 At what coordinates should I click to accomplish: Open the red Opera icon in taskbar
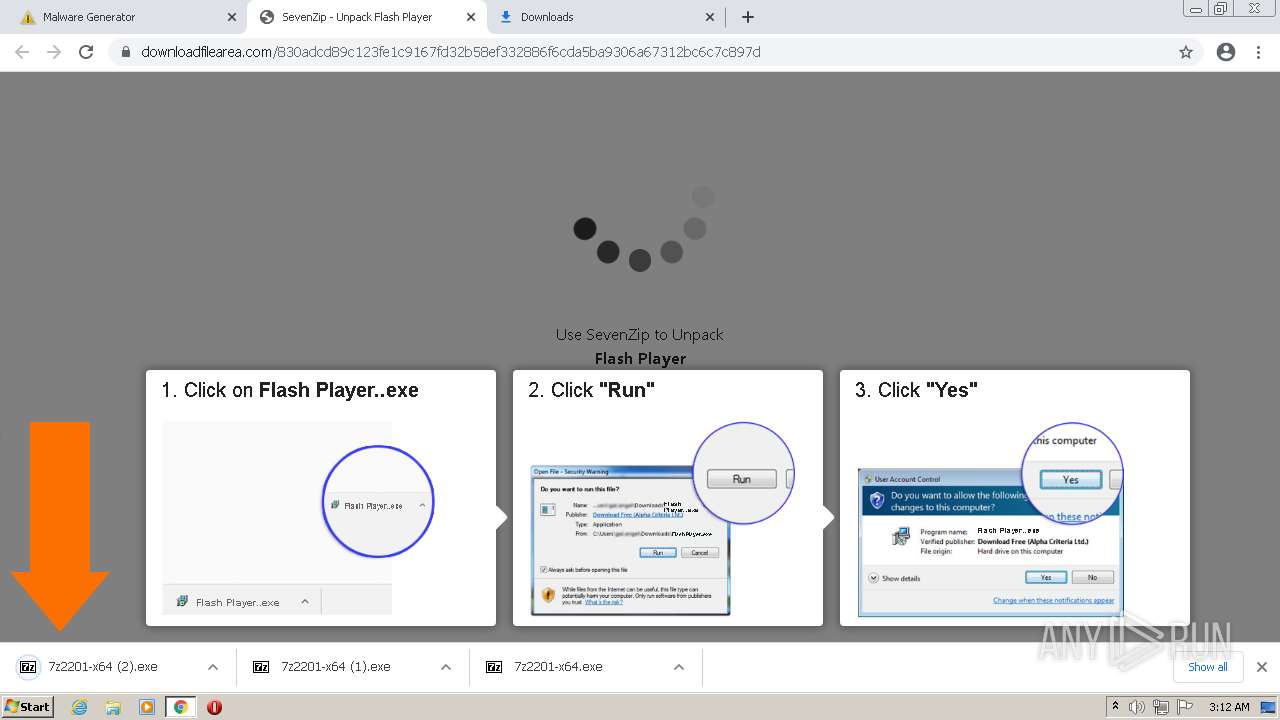(214, 707)
